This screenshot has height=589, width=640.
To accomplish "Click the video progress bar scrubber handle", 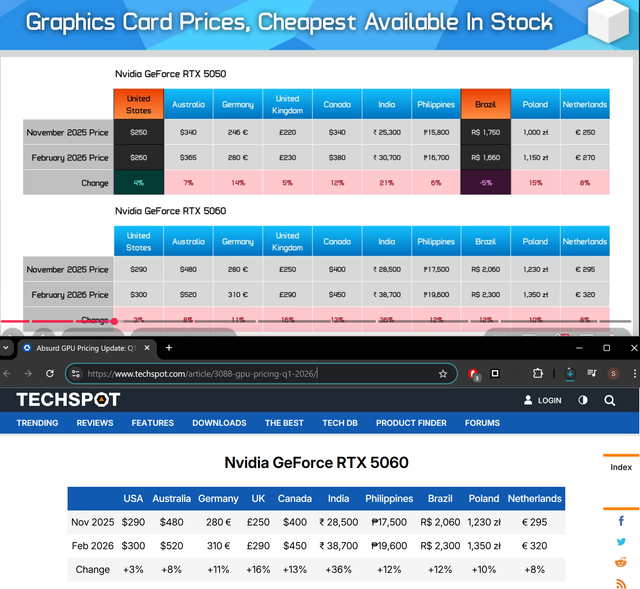I will 114,322.
